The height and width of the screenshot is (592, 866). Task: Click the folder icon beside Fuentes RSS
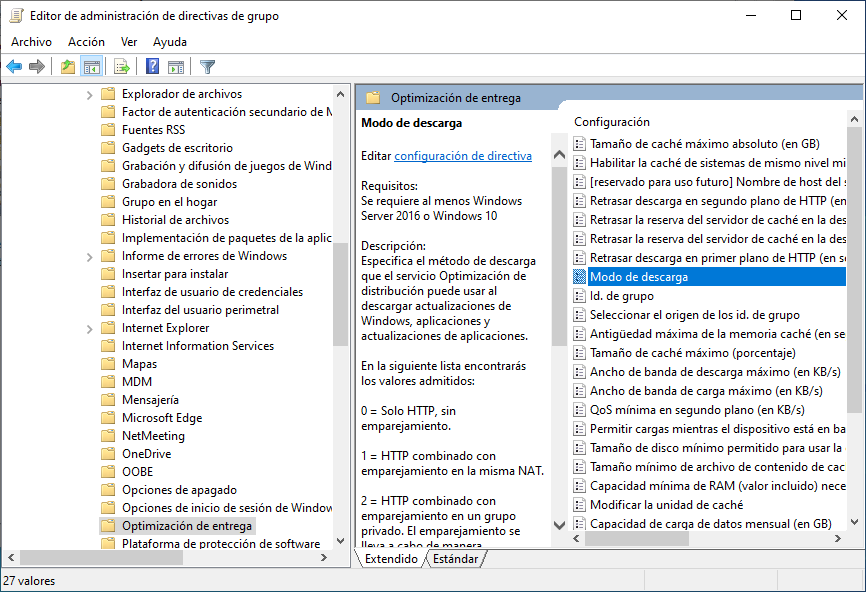(108, 130)
